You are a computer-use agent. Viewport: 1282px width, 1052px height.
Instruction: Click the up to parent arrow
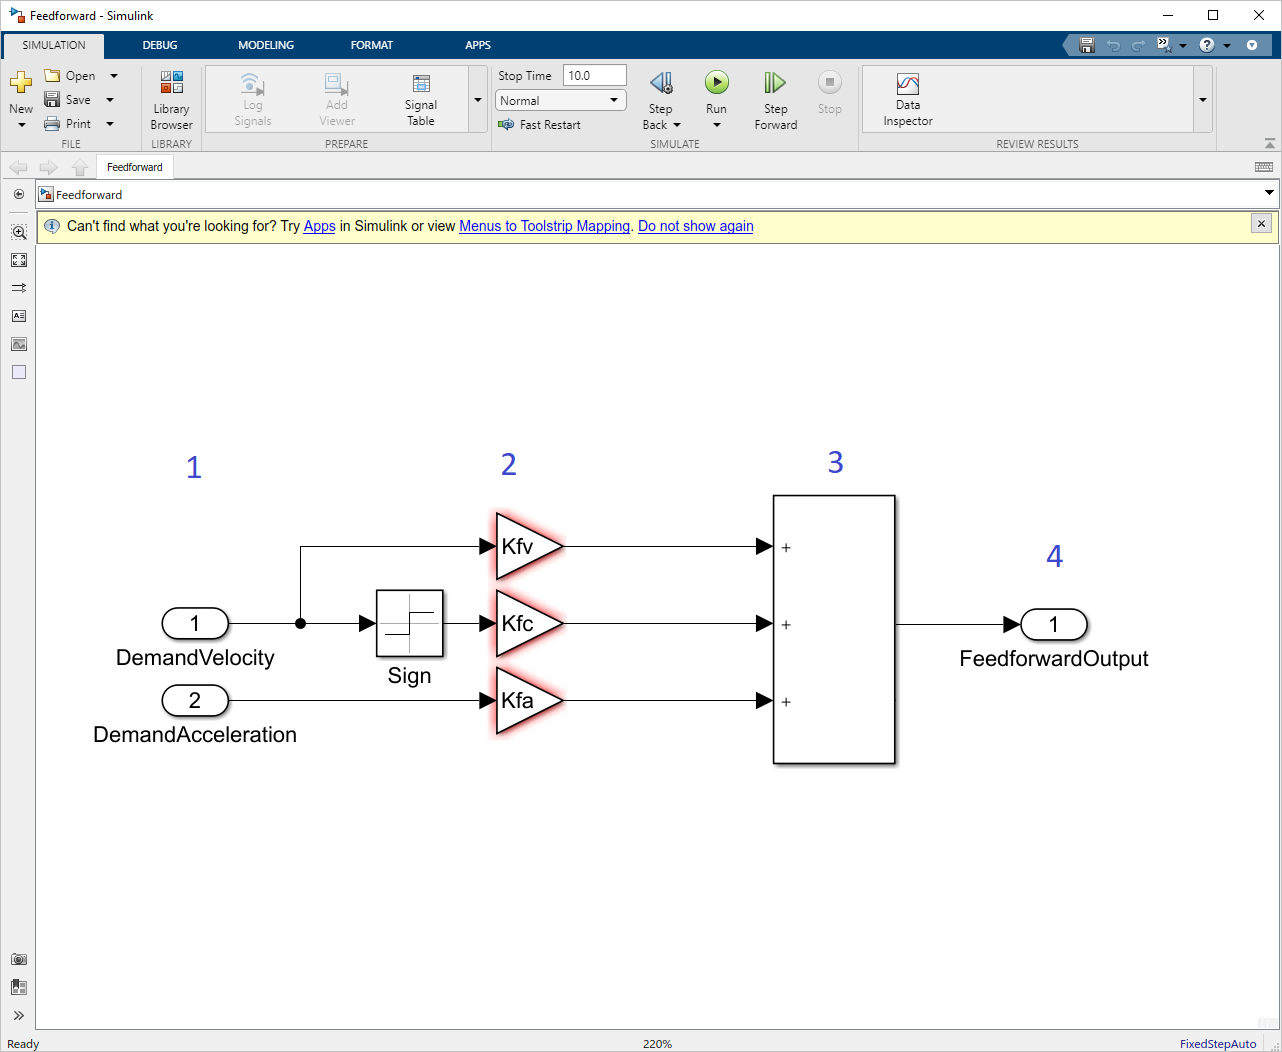(80, 167)
